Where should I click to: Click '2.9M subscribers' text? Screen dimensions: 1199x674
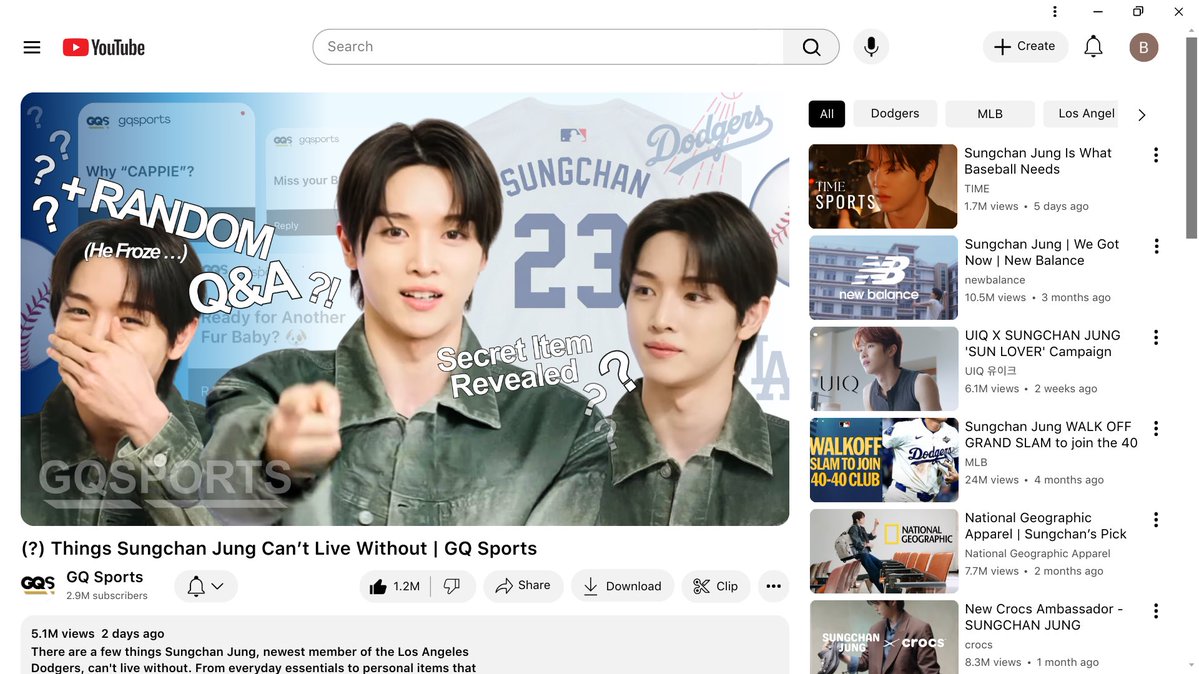pyautogui.click(x=106, y=595)
